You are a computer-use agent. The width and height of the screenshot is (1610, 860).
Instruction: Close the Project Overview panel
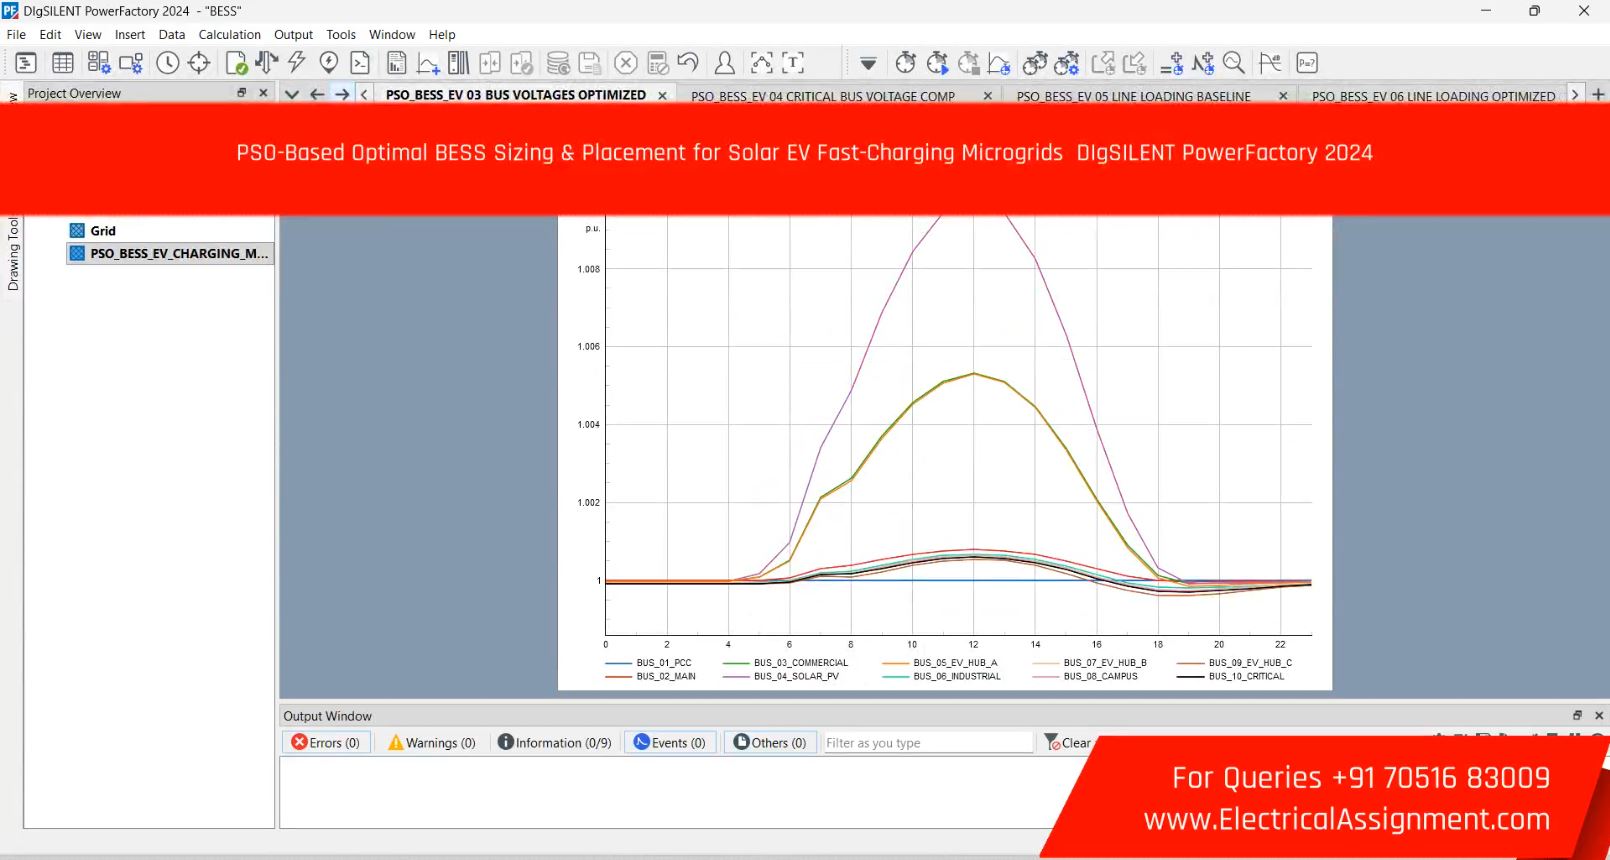pyautogui.click(x=263, y=92)
